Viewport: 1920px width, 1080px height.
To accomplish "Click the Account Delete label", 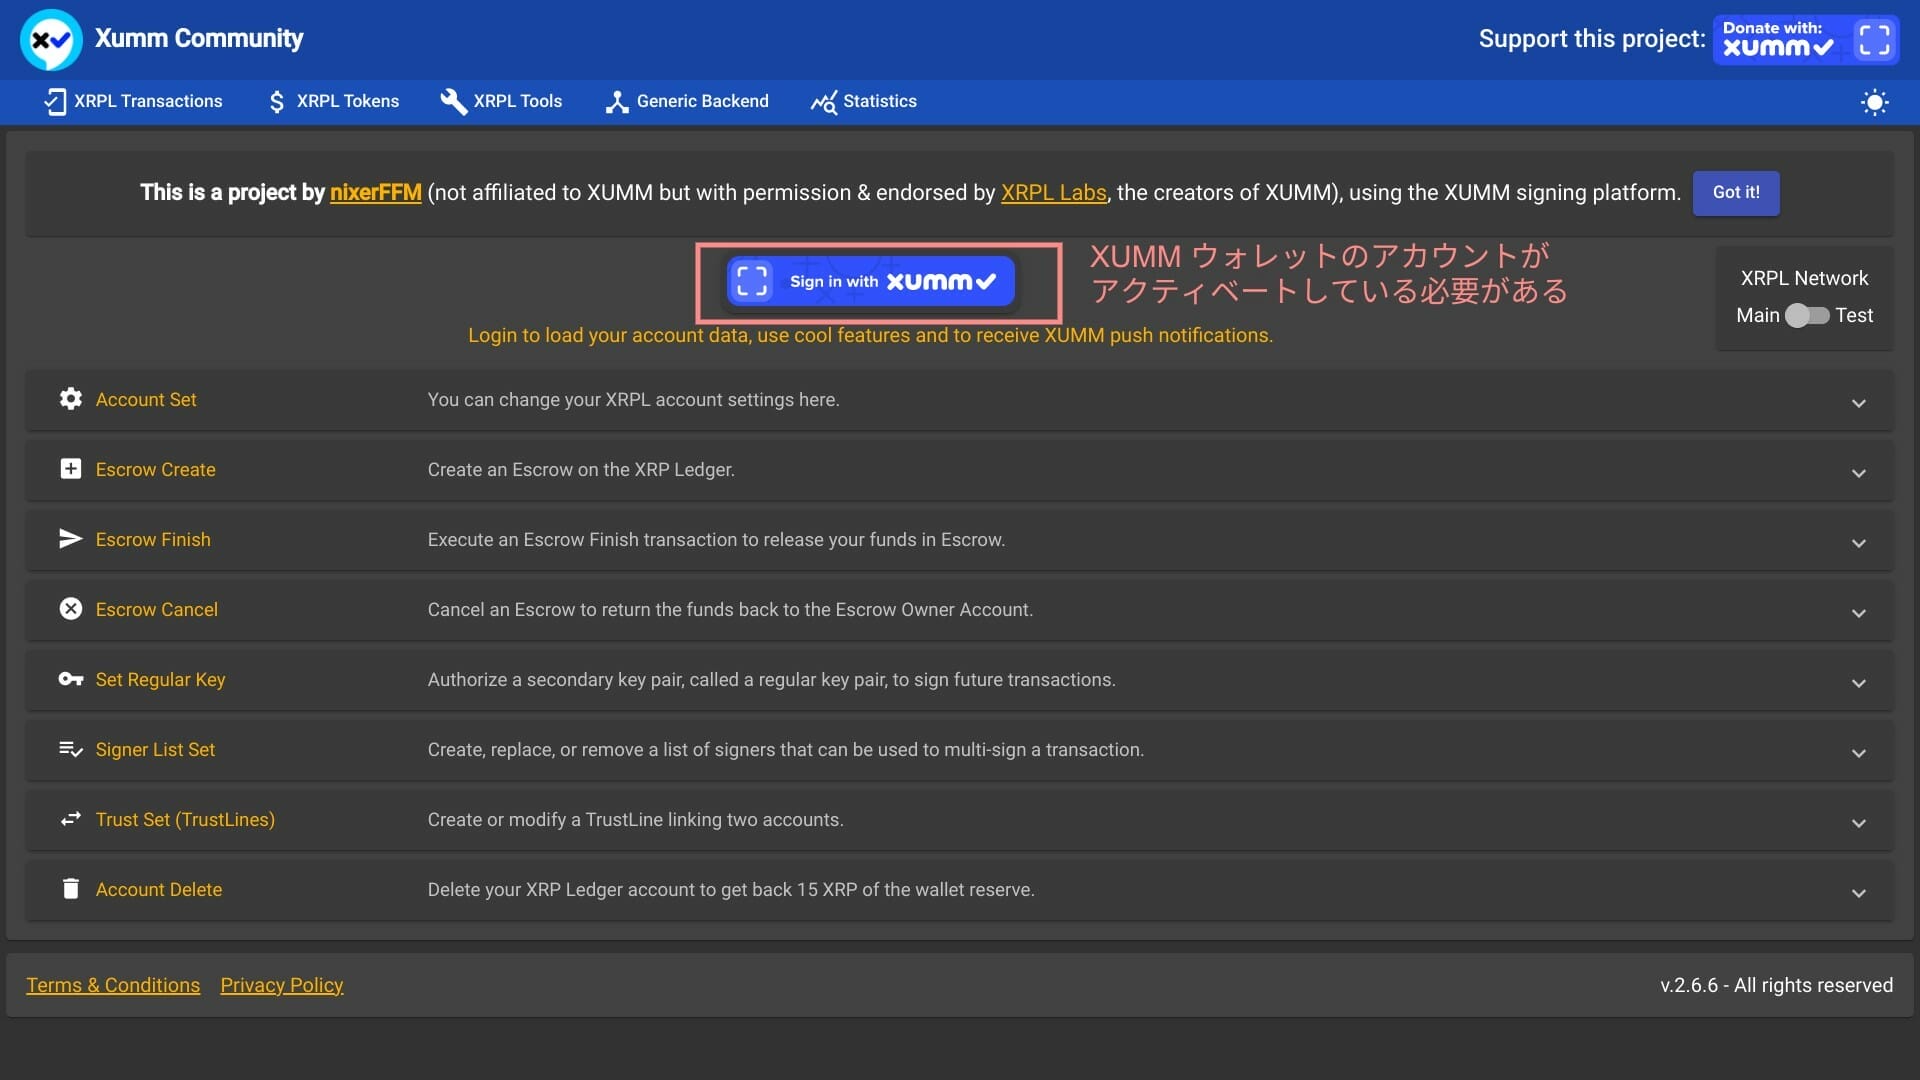I will tap(159, 889).
